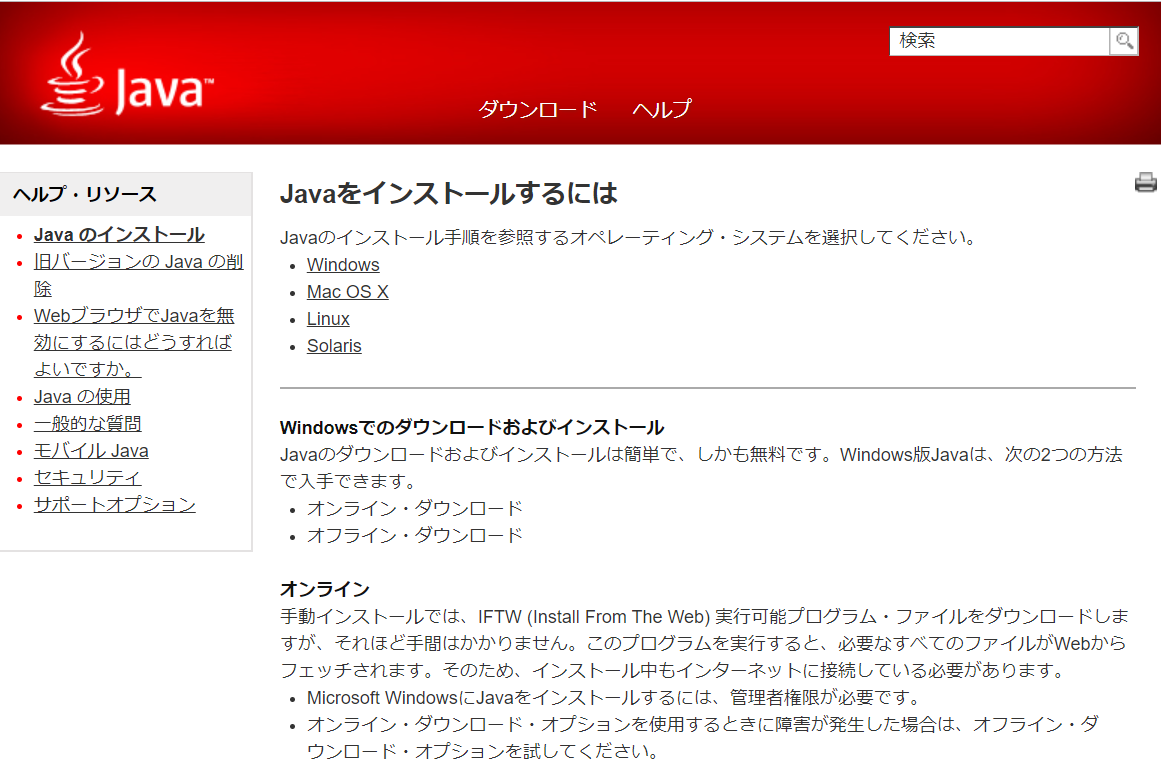
Task: Click the ヘルプ・リソース sidebar heading
Action: click(x=85, y=195)
